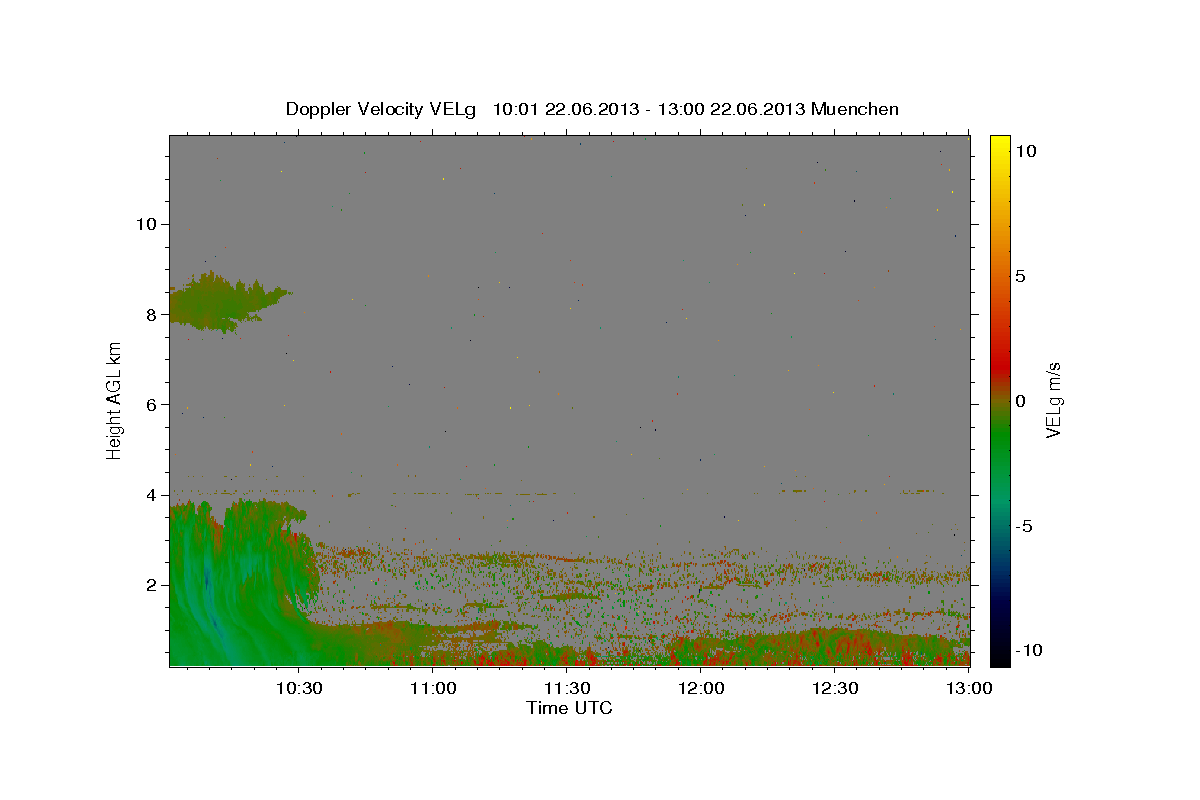This screenshot has height=800, width=1200.
Task: Click the height tick label 2
Action: pos(151,585)
